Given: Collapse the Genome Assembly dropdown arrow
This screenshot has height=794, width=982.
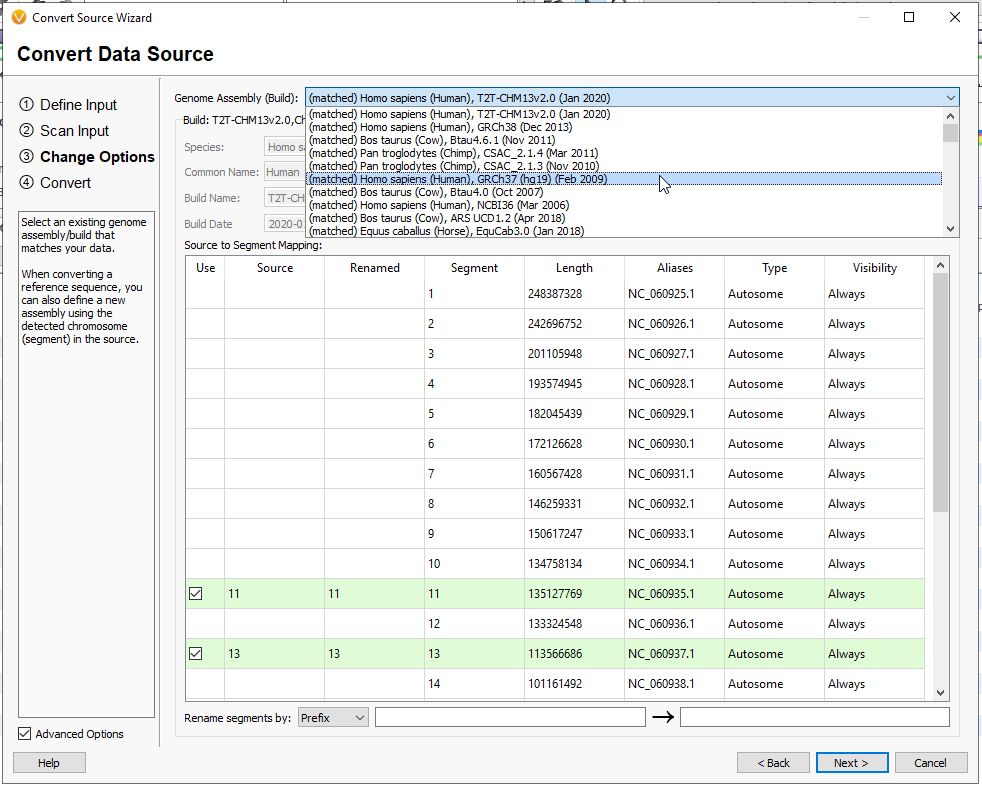Looking at the screenshot, I should click(x=950, y=98).
